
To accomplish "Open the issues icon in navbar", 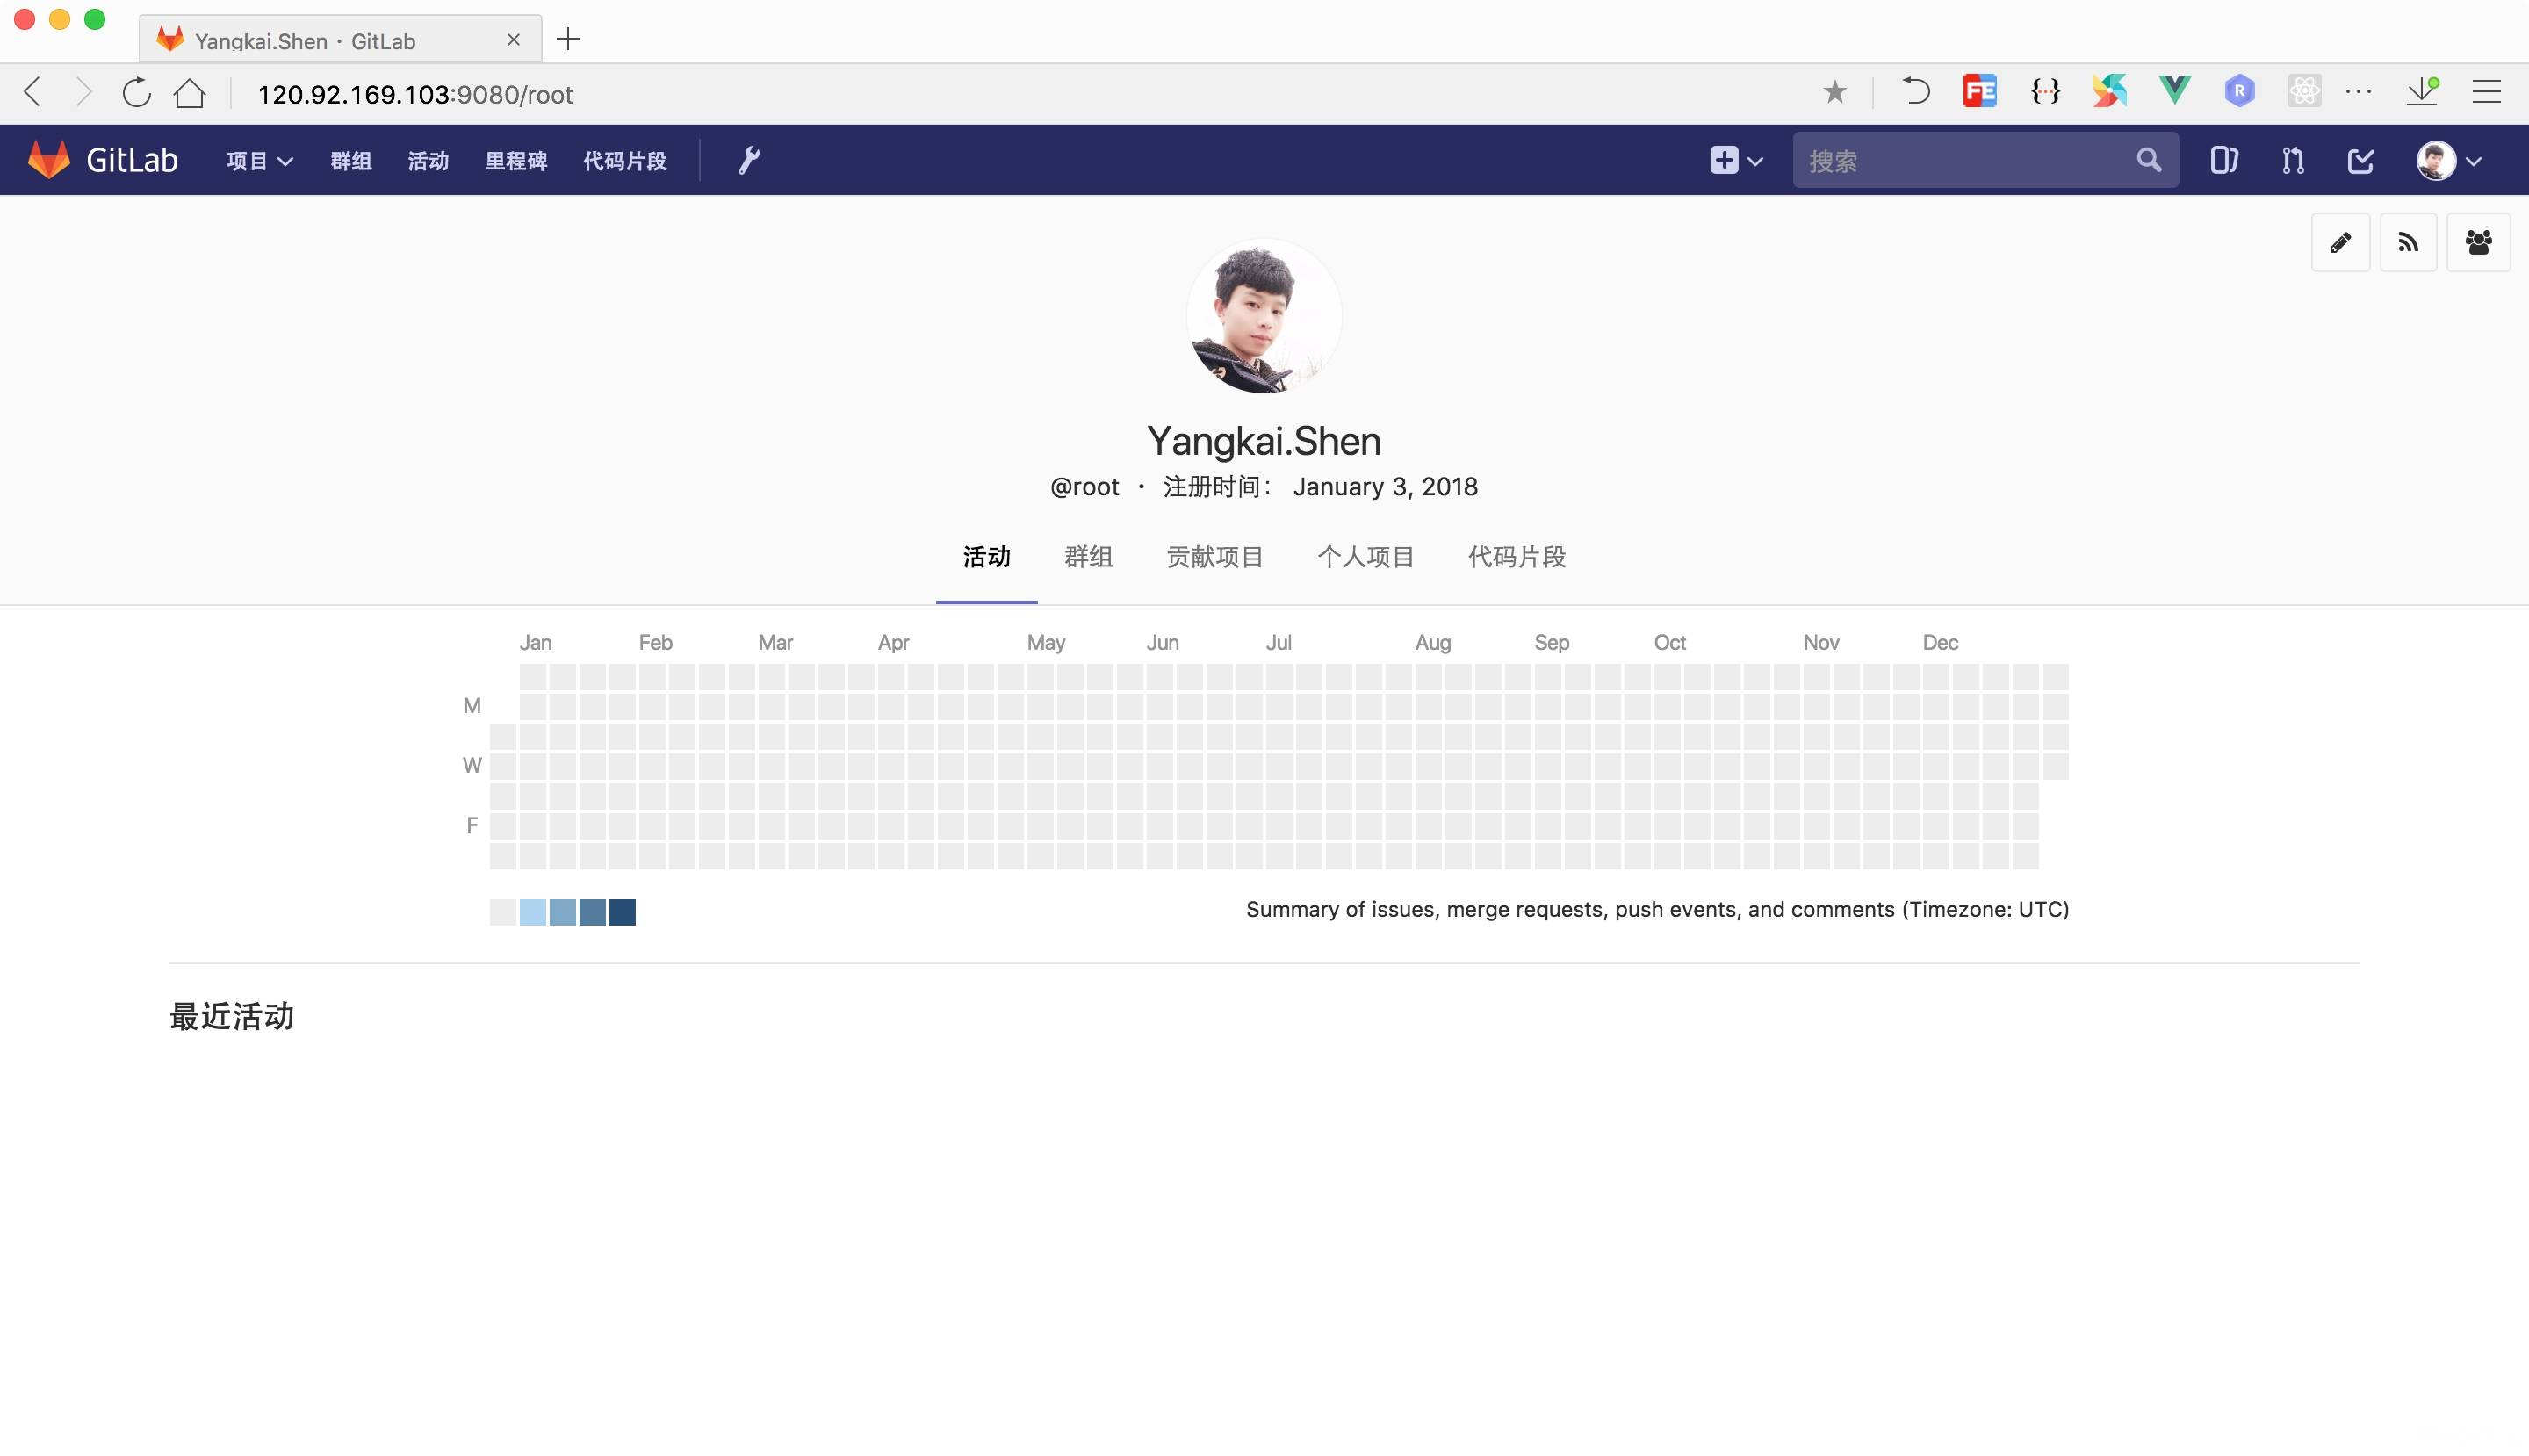I will pos(2223,160).
